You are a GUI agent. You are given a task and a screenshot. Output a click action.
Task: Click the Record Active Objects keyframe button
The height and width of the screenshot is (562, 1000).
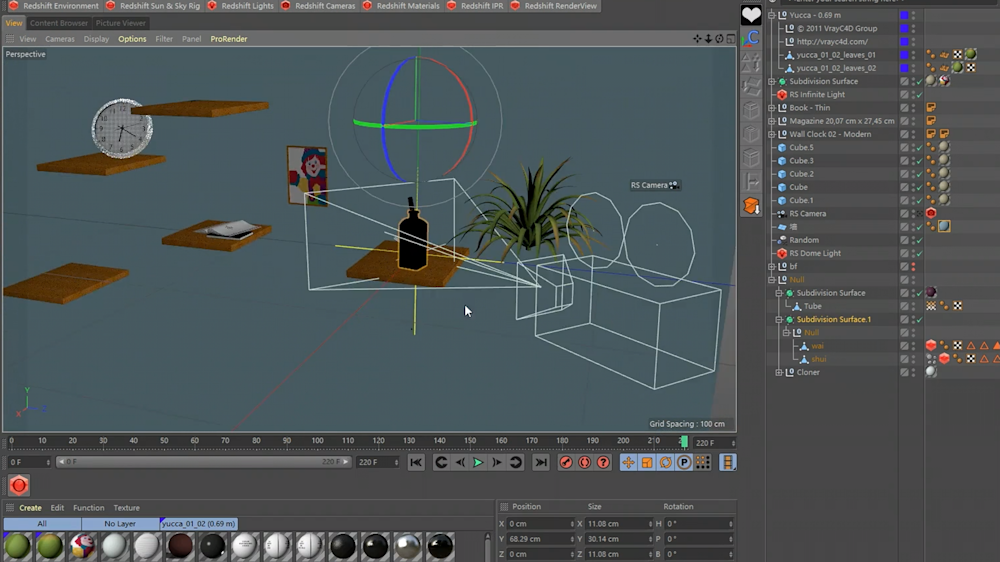coord(566,462)
